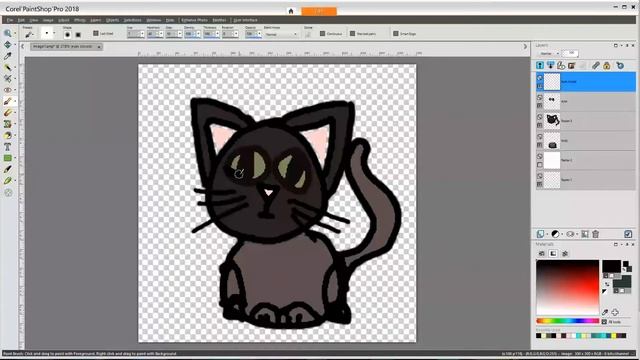Image resolution: width=640 pixels, height=360 pixels.
Task: Open the Image menu
Action: point(48,20)
